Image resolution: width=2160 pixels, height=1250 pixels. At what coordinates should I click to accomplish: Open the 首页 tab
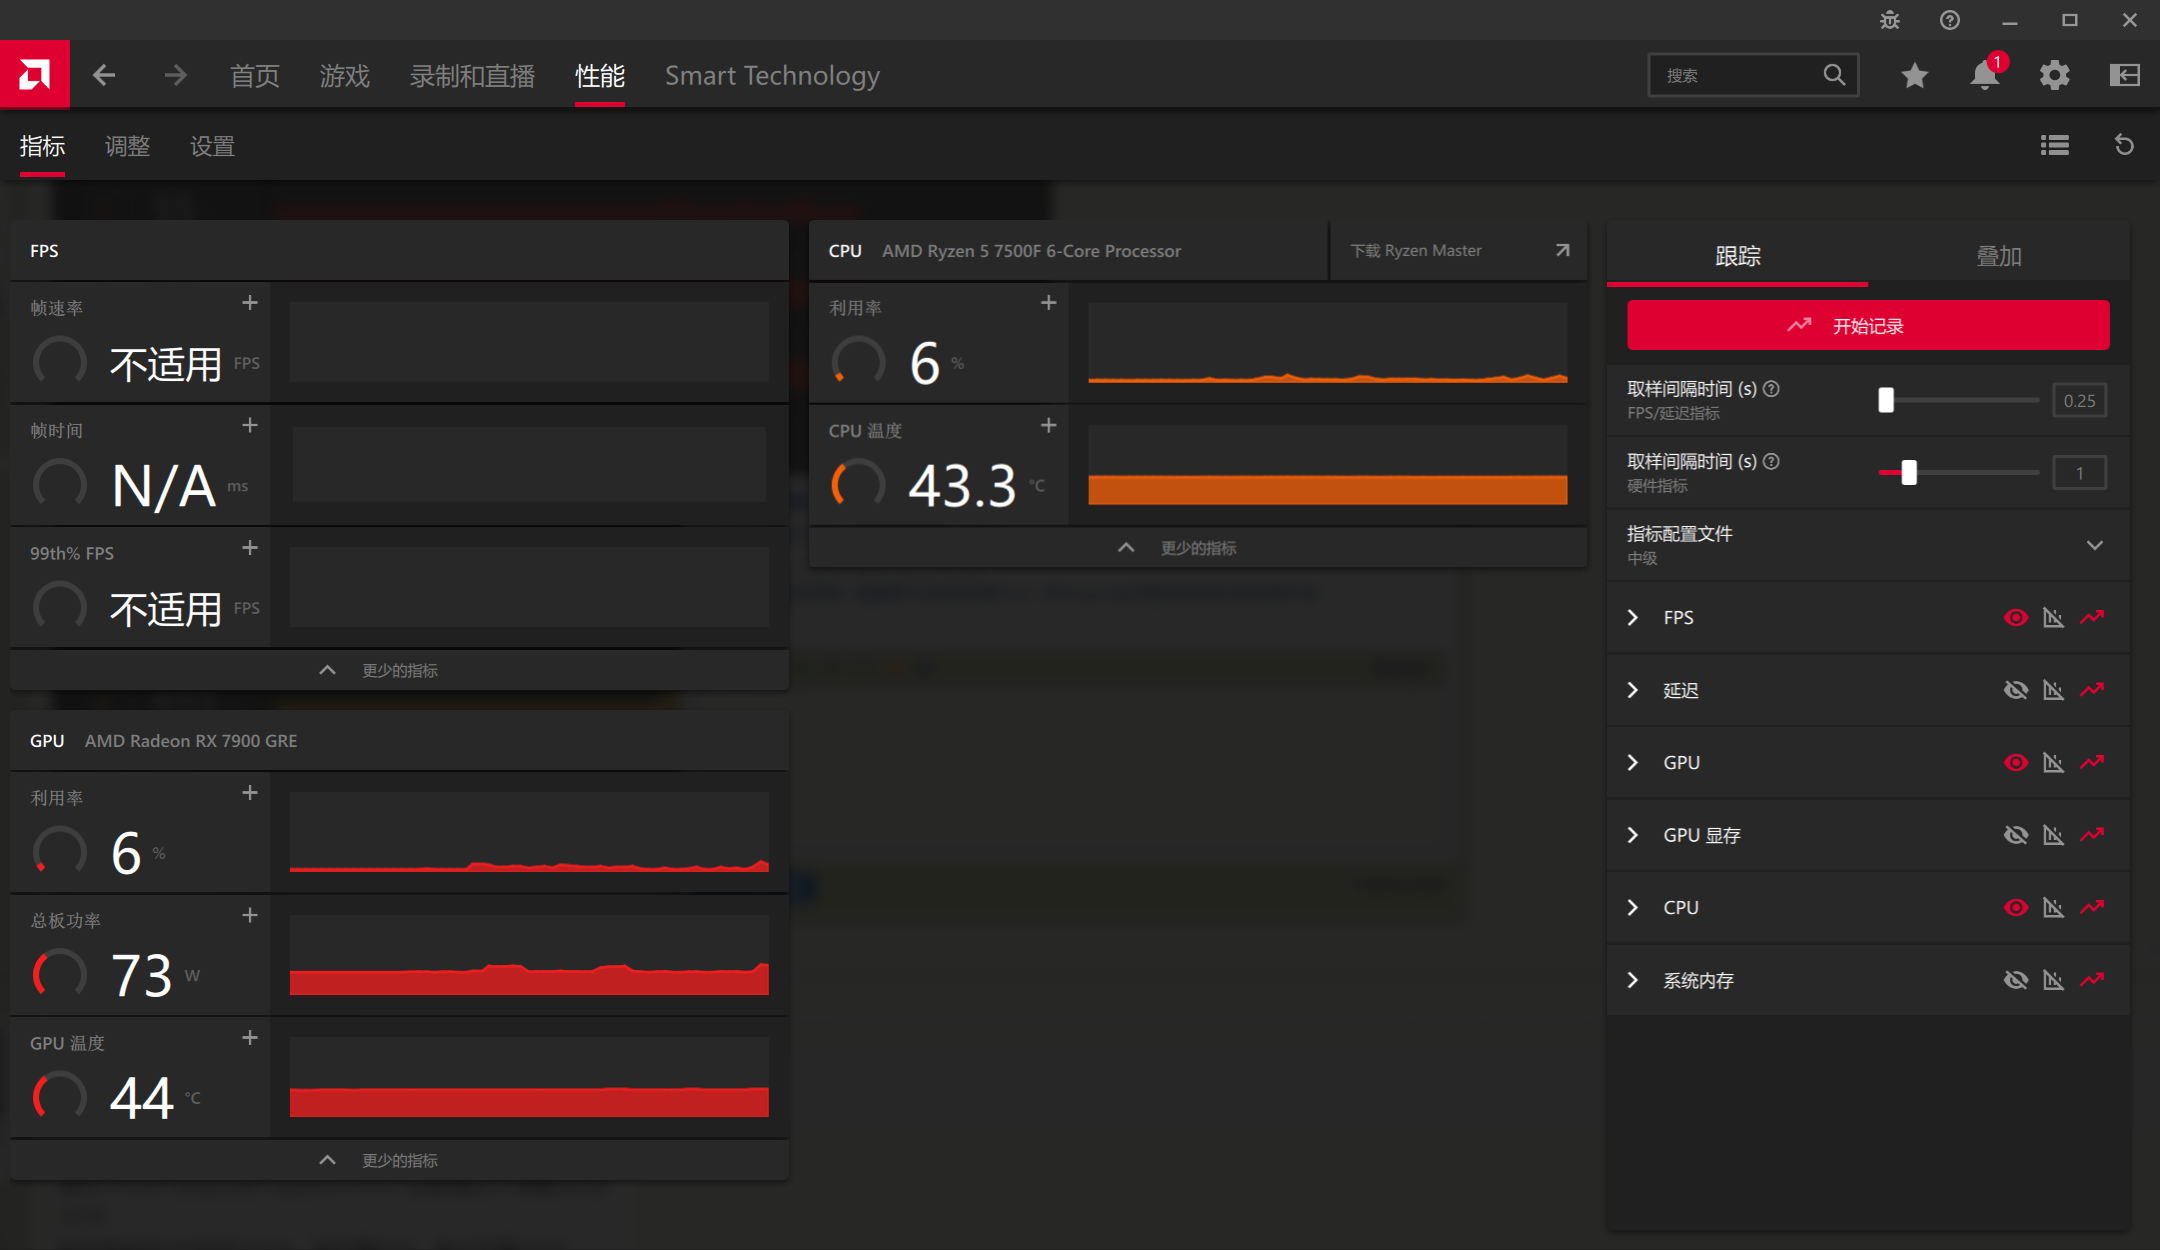tap(254, 76)
